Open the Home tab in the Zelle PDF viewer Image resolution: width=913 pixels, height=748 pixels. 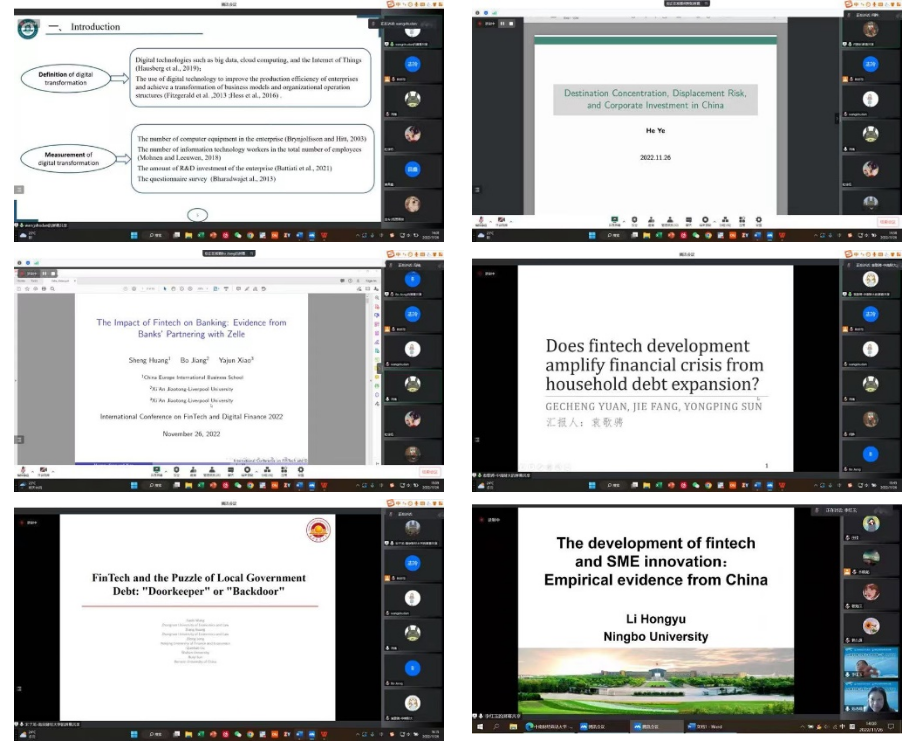tap(22, 281)
